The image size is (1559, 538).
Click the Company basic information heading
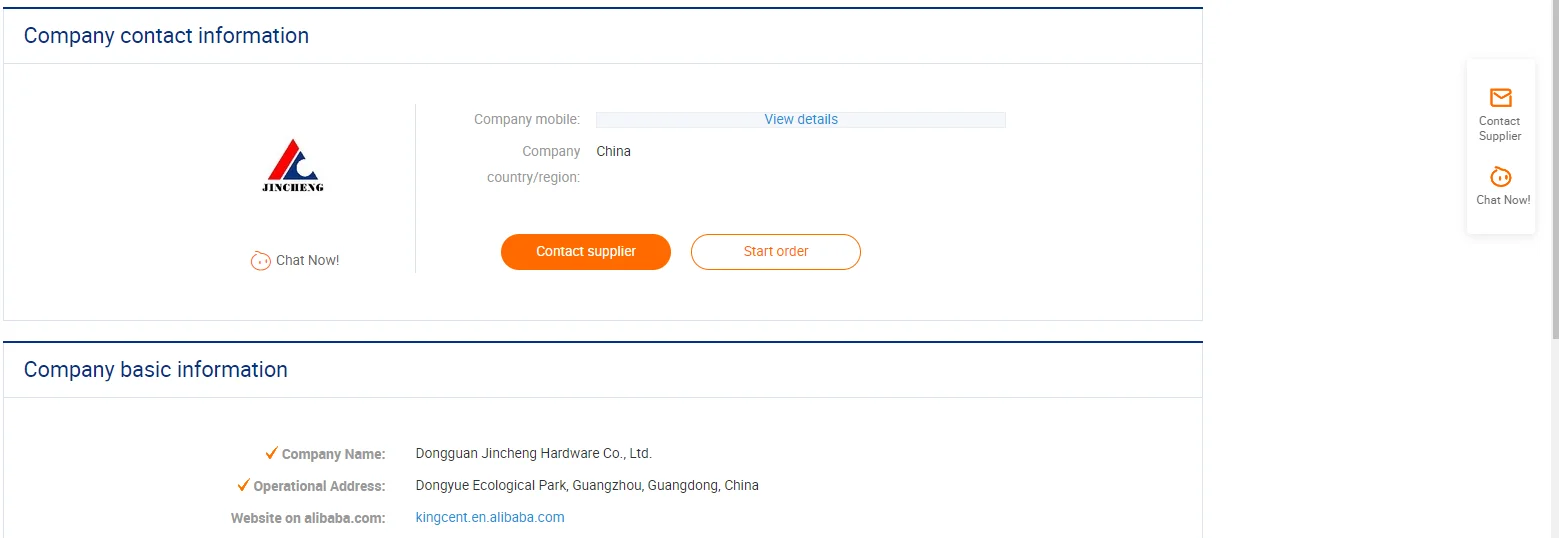(156, 370)
